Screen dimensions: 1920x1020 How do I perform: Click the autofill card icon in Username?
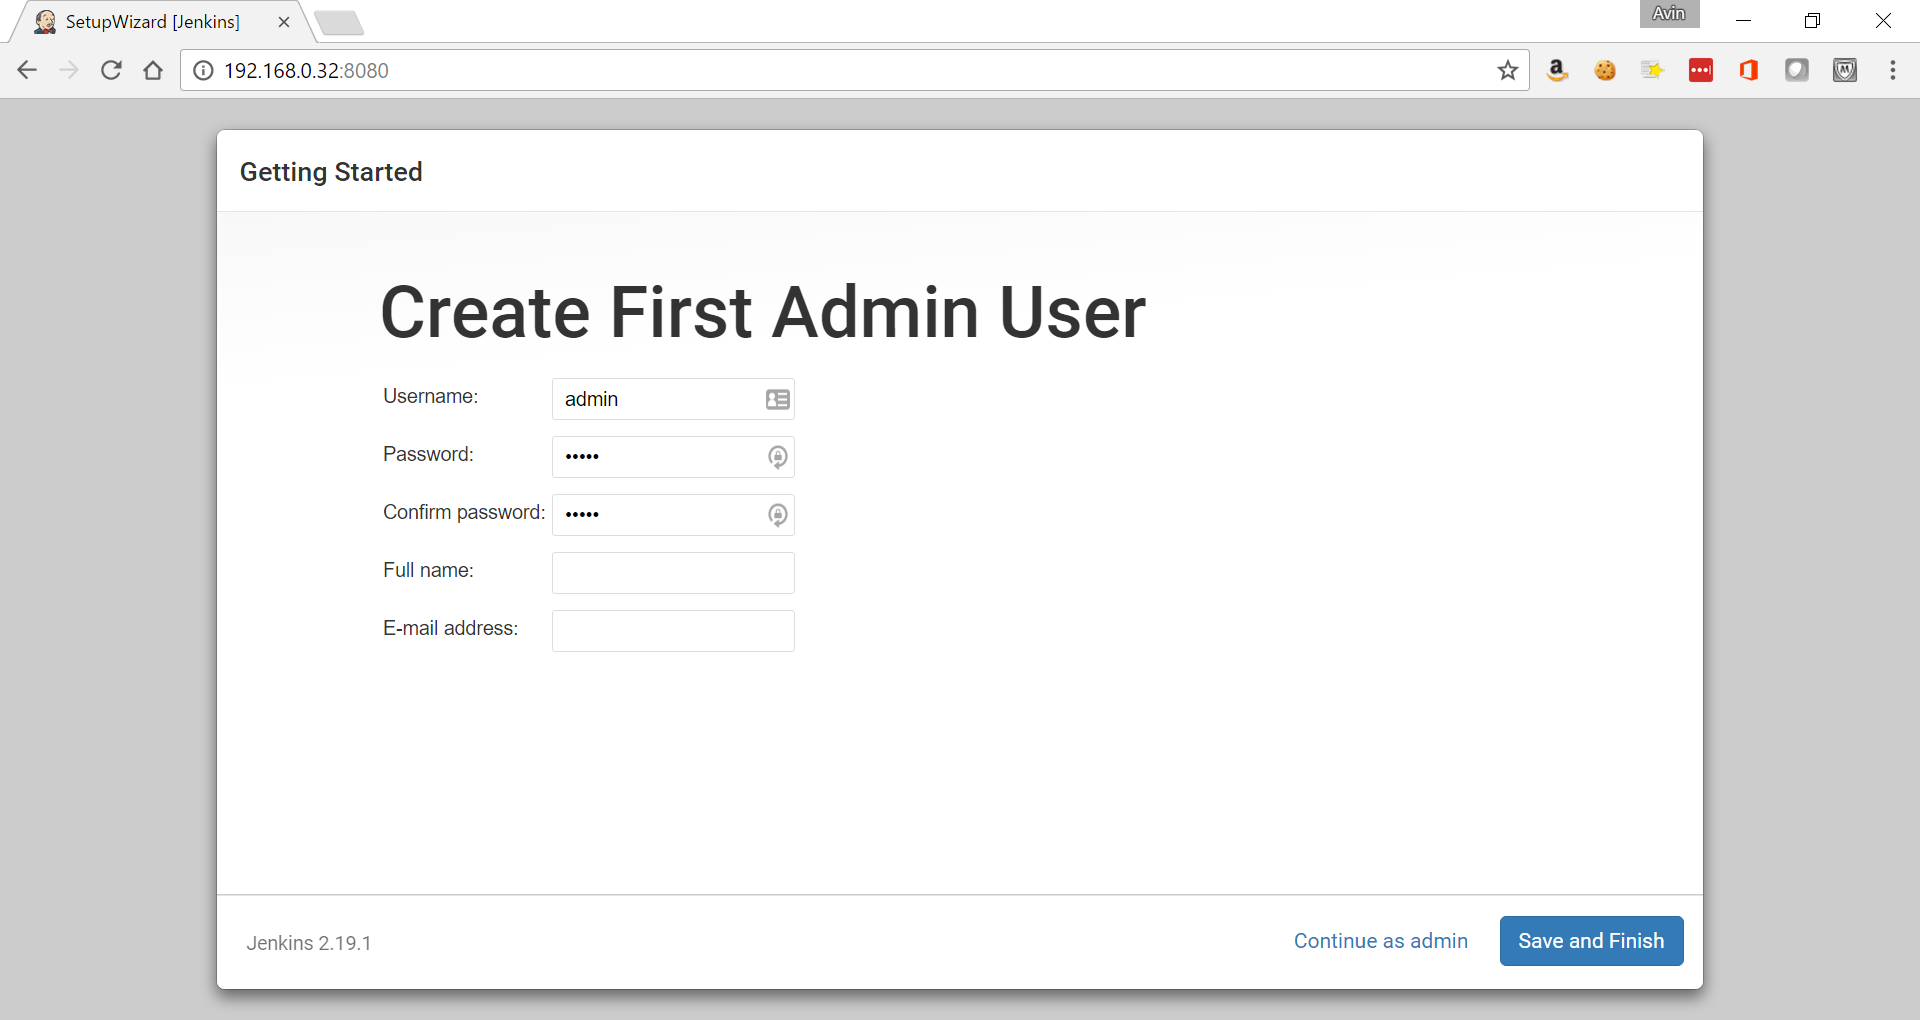(x=778, y=399)
